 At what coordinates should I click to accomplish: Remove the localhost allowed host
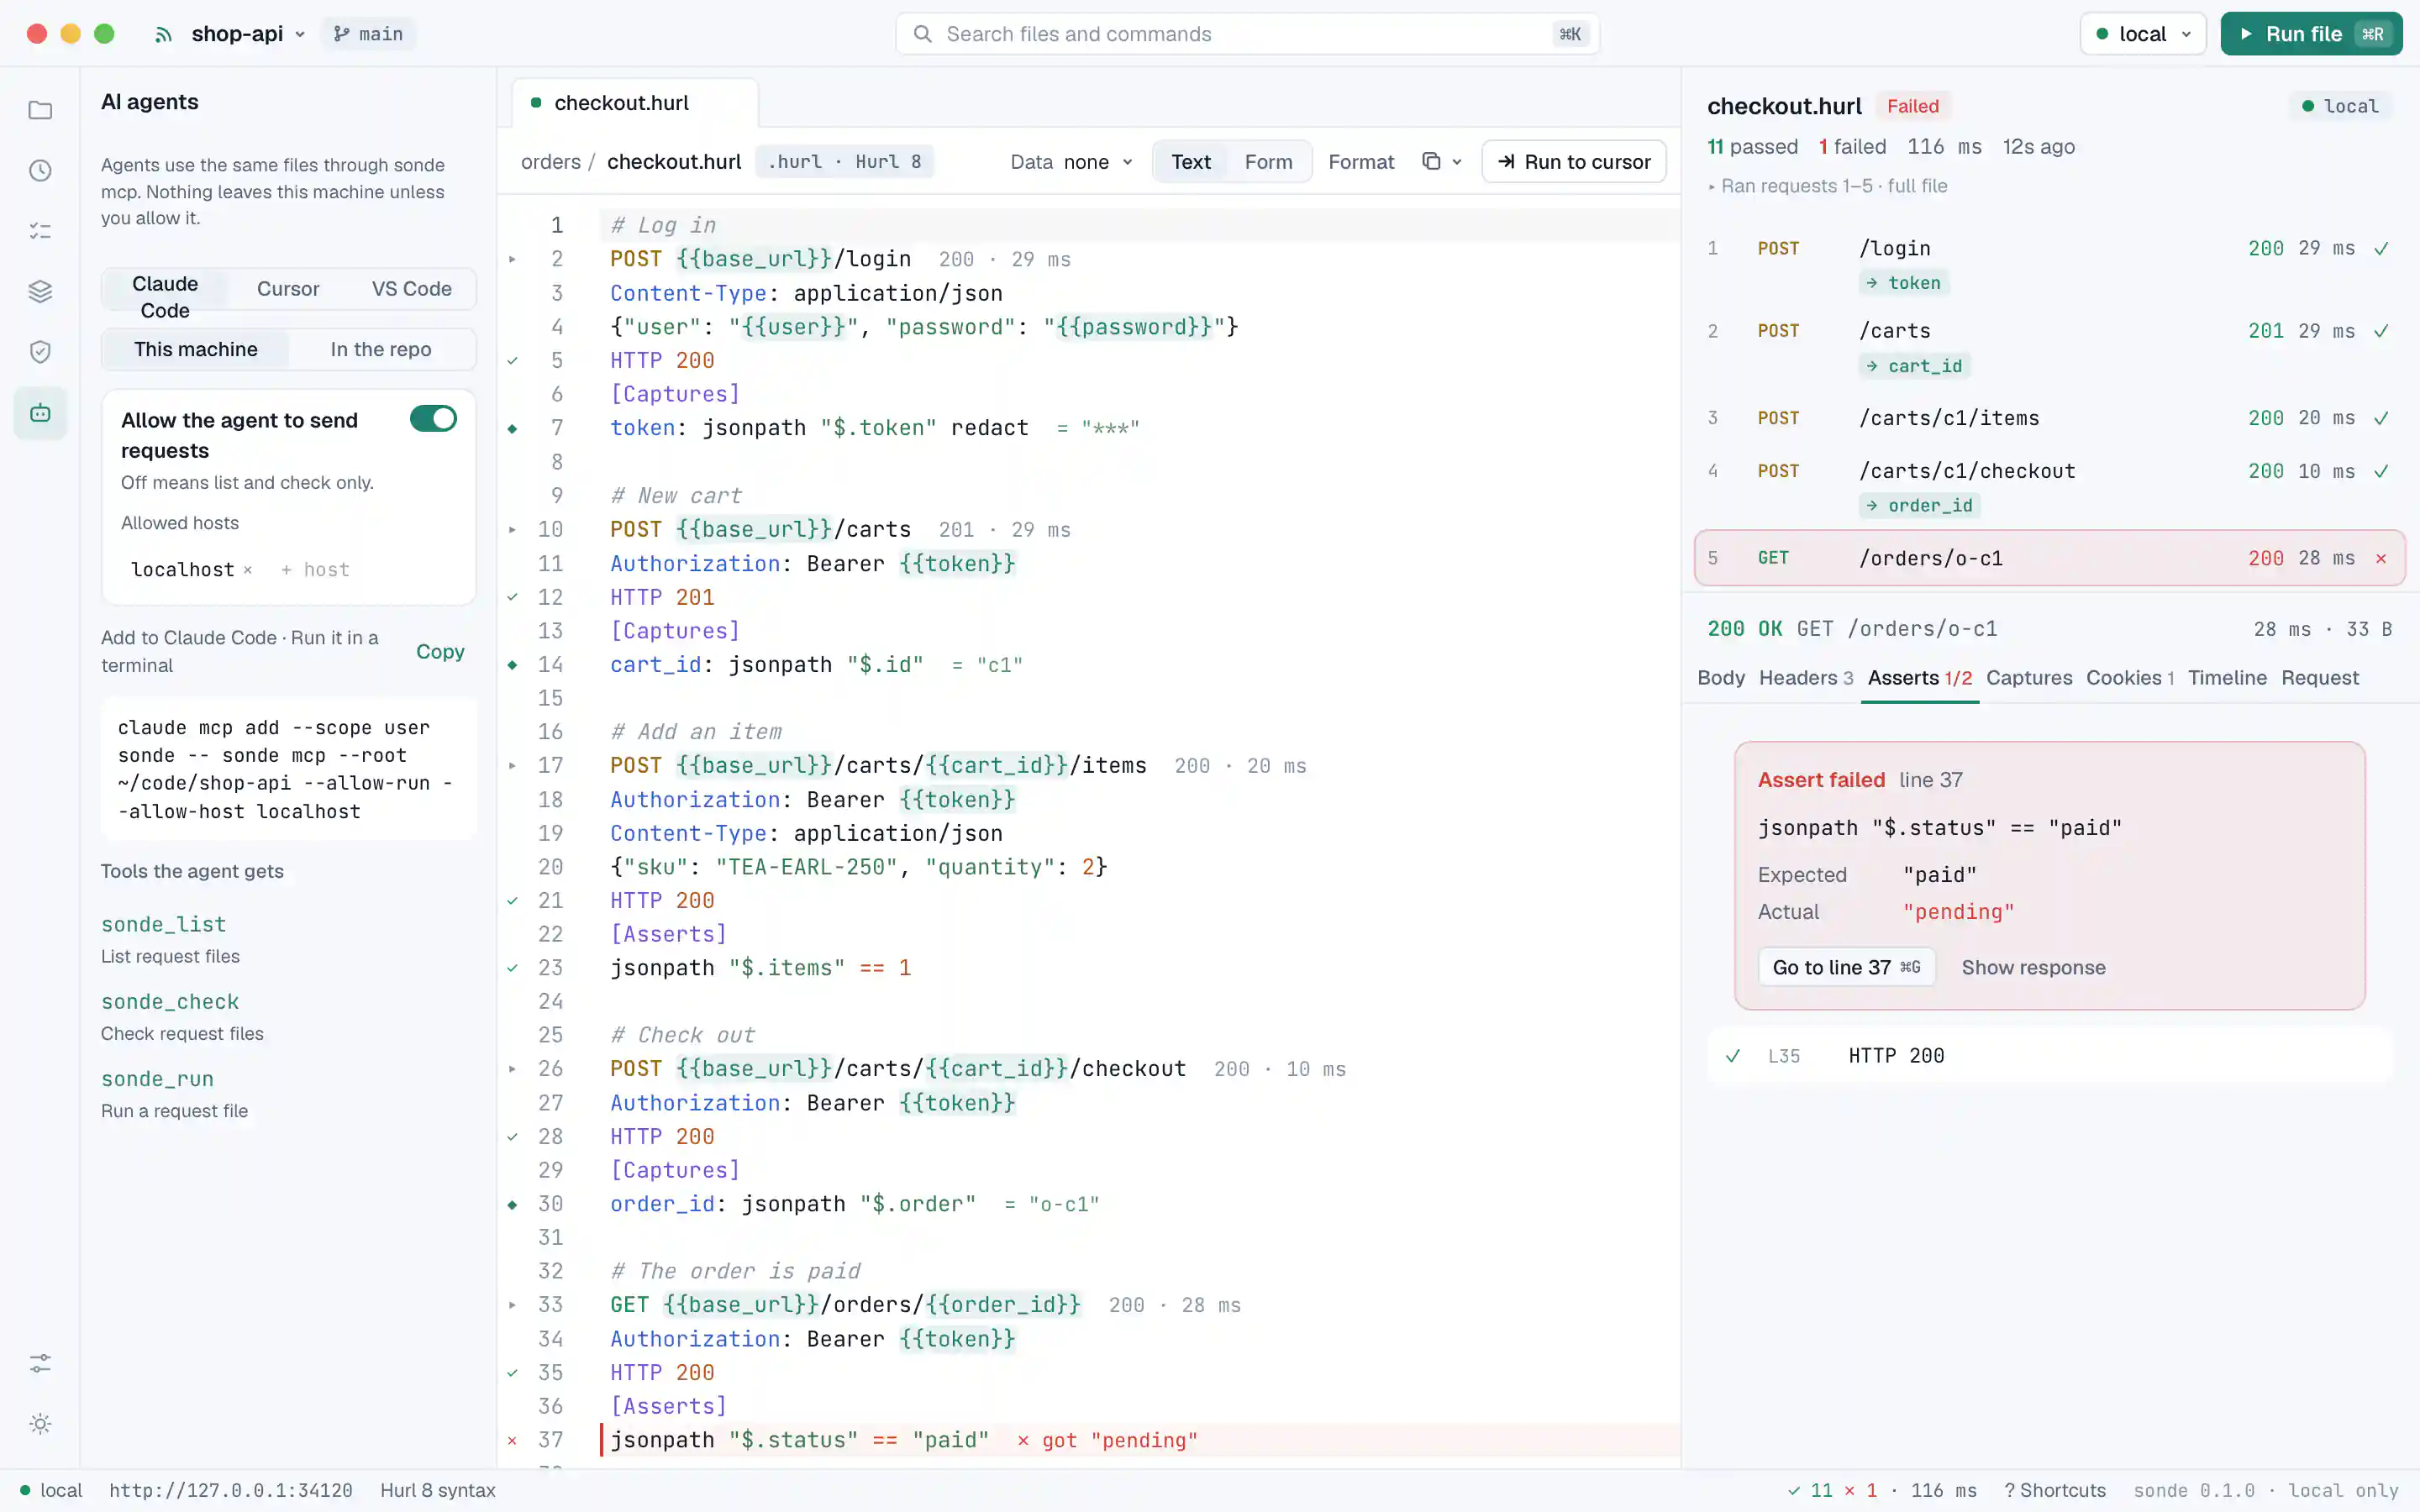(x=248, y=570)
